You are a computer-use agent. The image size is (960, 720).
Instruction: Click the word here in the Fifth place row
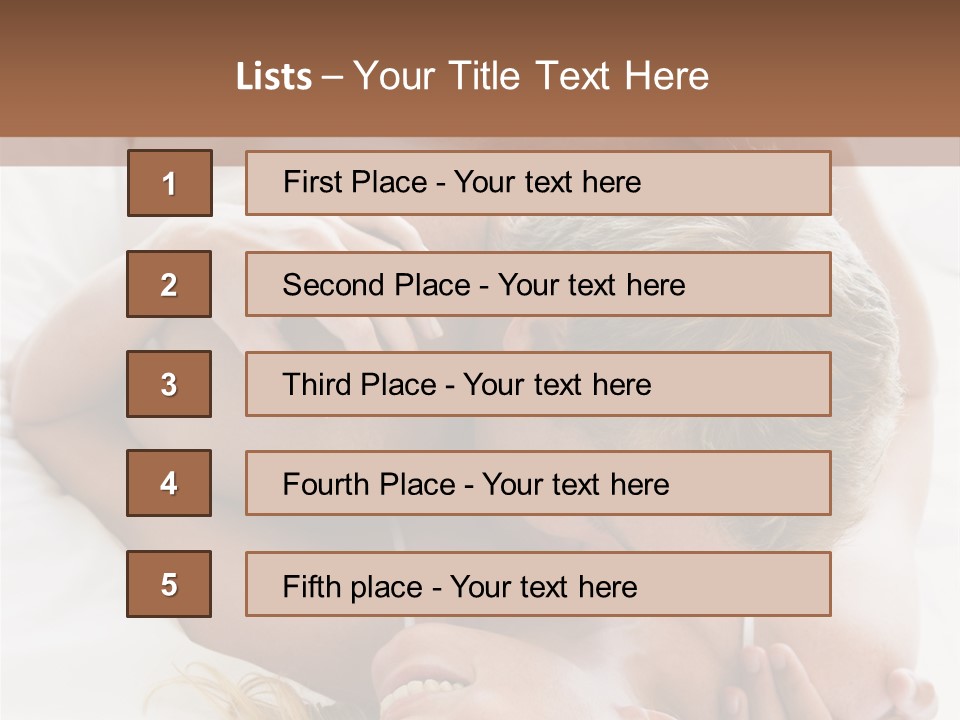pos(607,586)
